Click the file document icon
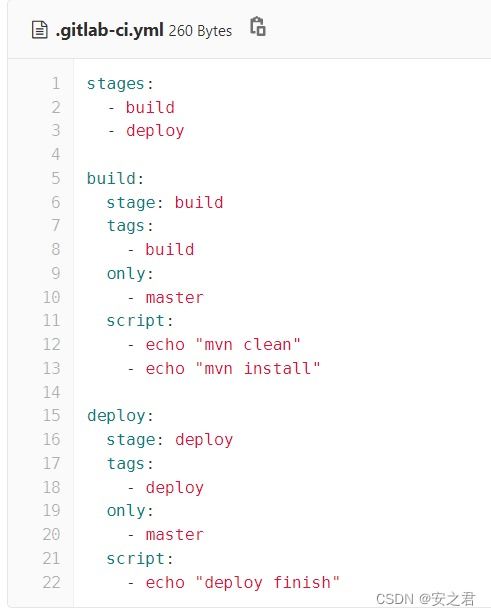This screenshot has width=491, height=616. pos(39,30)
